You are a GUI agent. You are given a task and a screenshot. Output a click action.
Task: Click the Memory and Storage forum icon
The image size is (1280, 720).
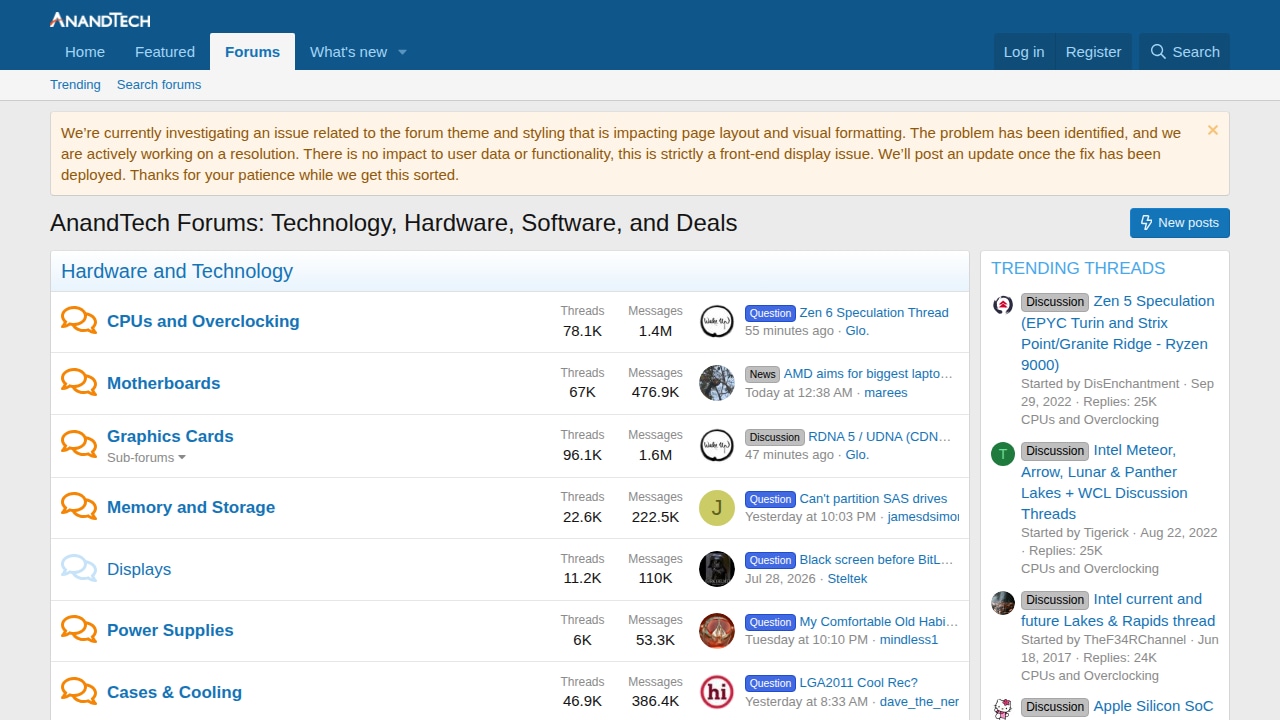click(x=79, y=506)
